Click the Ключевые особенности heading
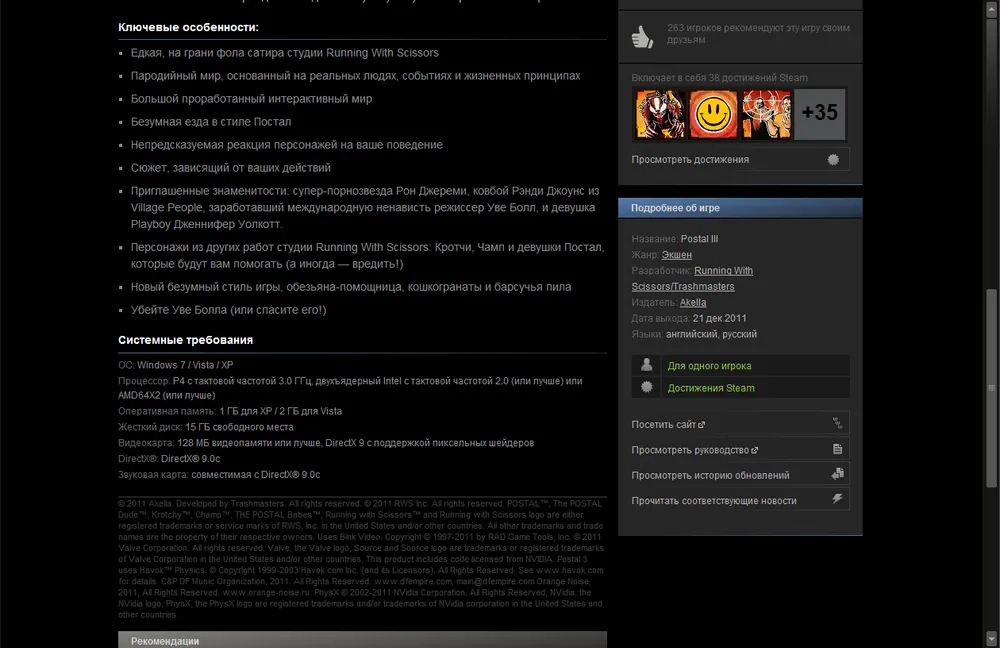 click(x=188, y=27)
